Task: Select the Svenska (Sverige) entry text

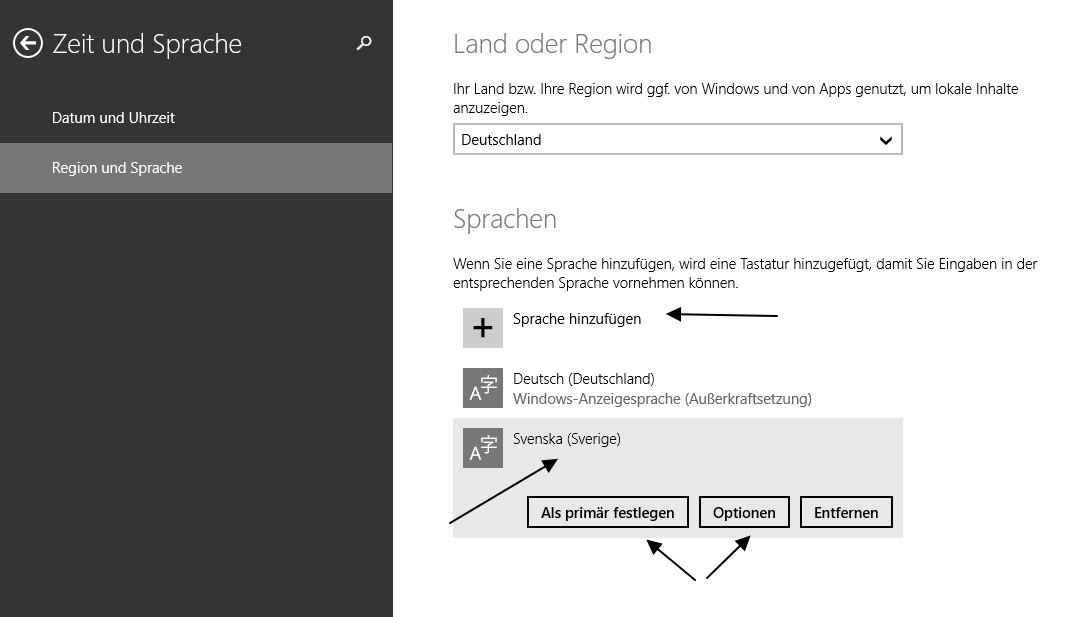Action: click(566, 439)
